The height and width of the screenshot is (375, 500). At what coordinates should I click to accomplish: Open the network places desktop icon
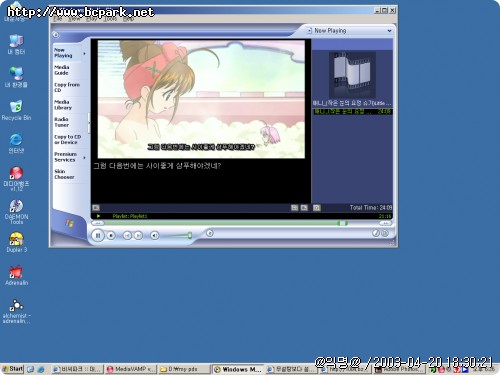pyautogui.click(x=16, y=77)
